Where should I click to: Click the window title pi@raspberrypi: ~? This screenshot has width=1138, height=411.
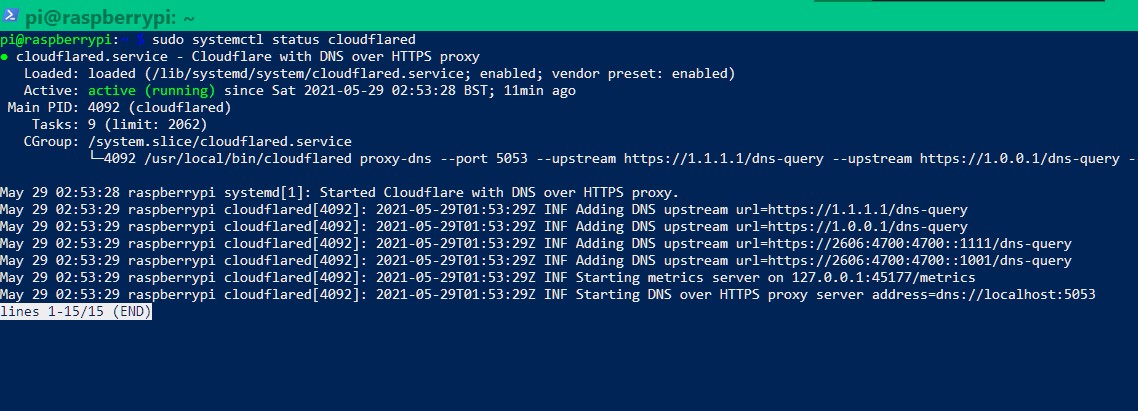click(110, 17)
